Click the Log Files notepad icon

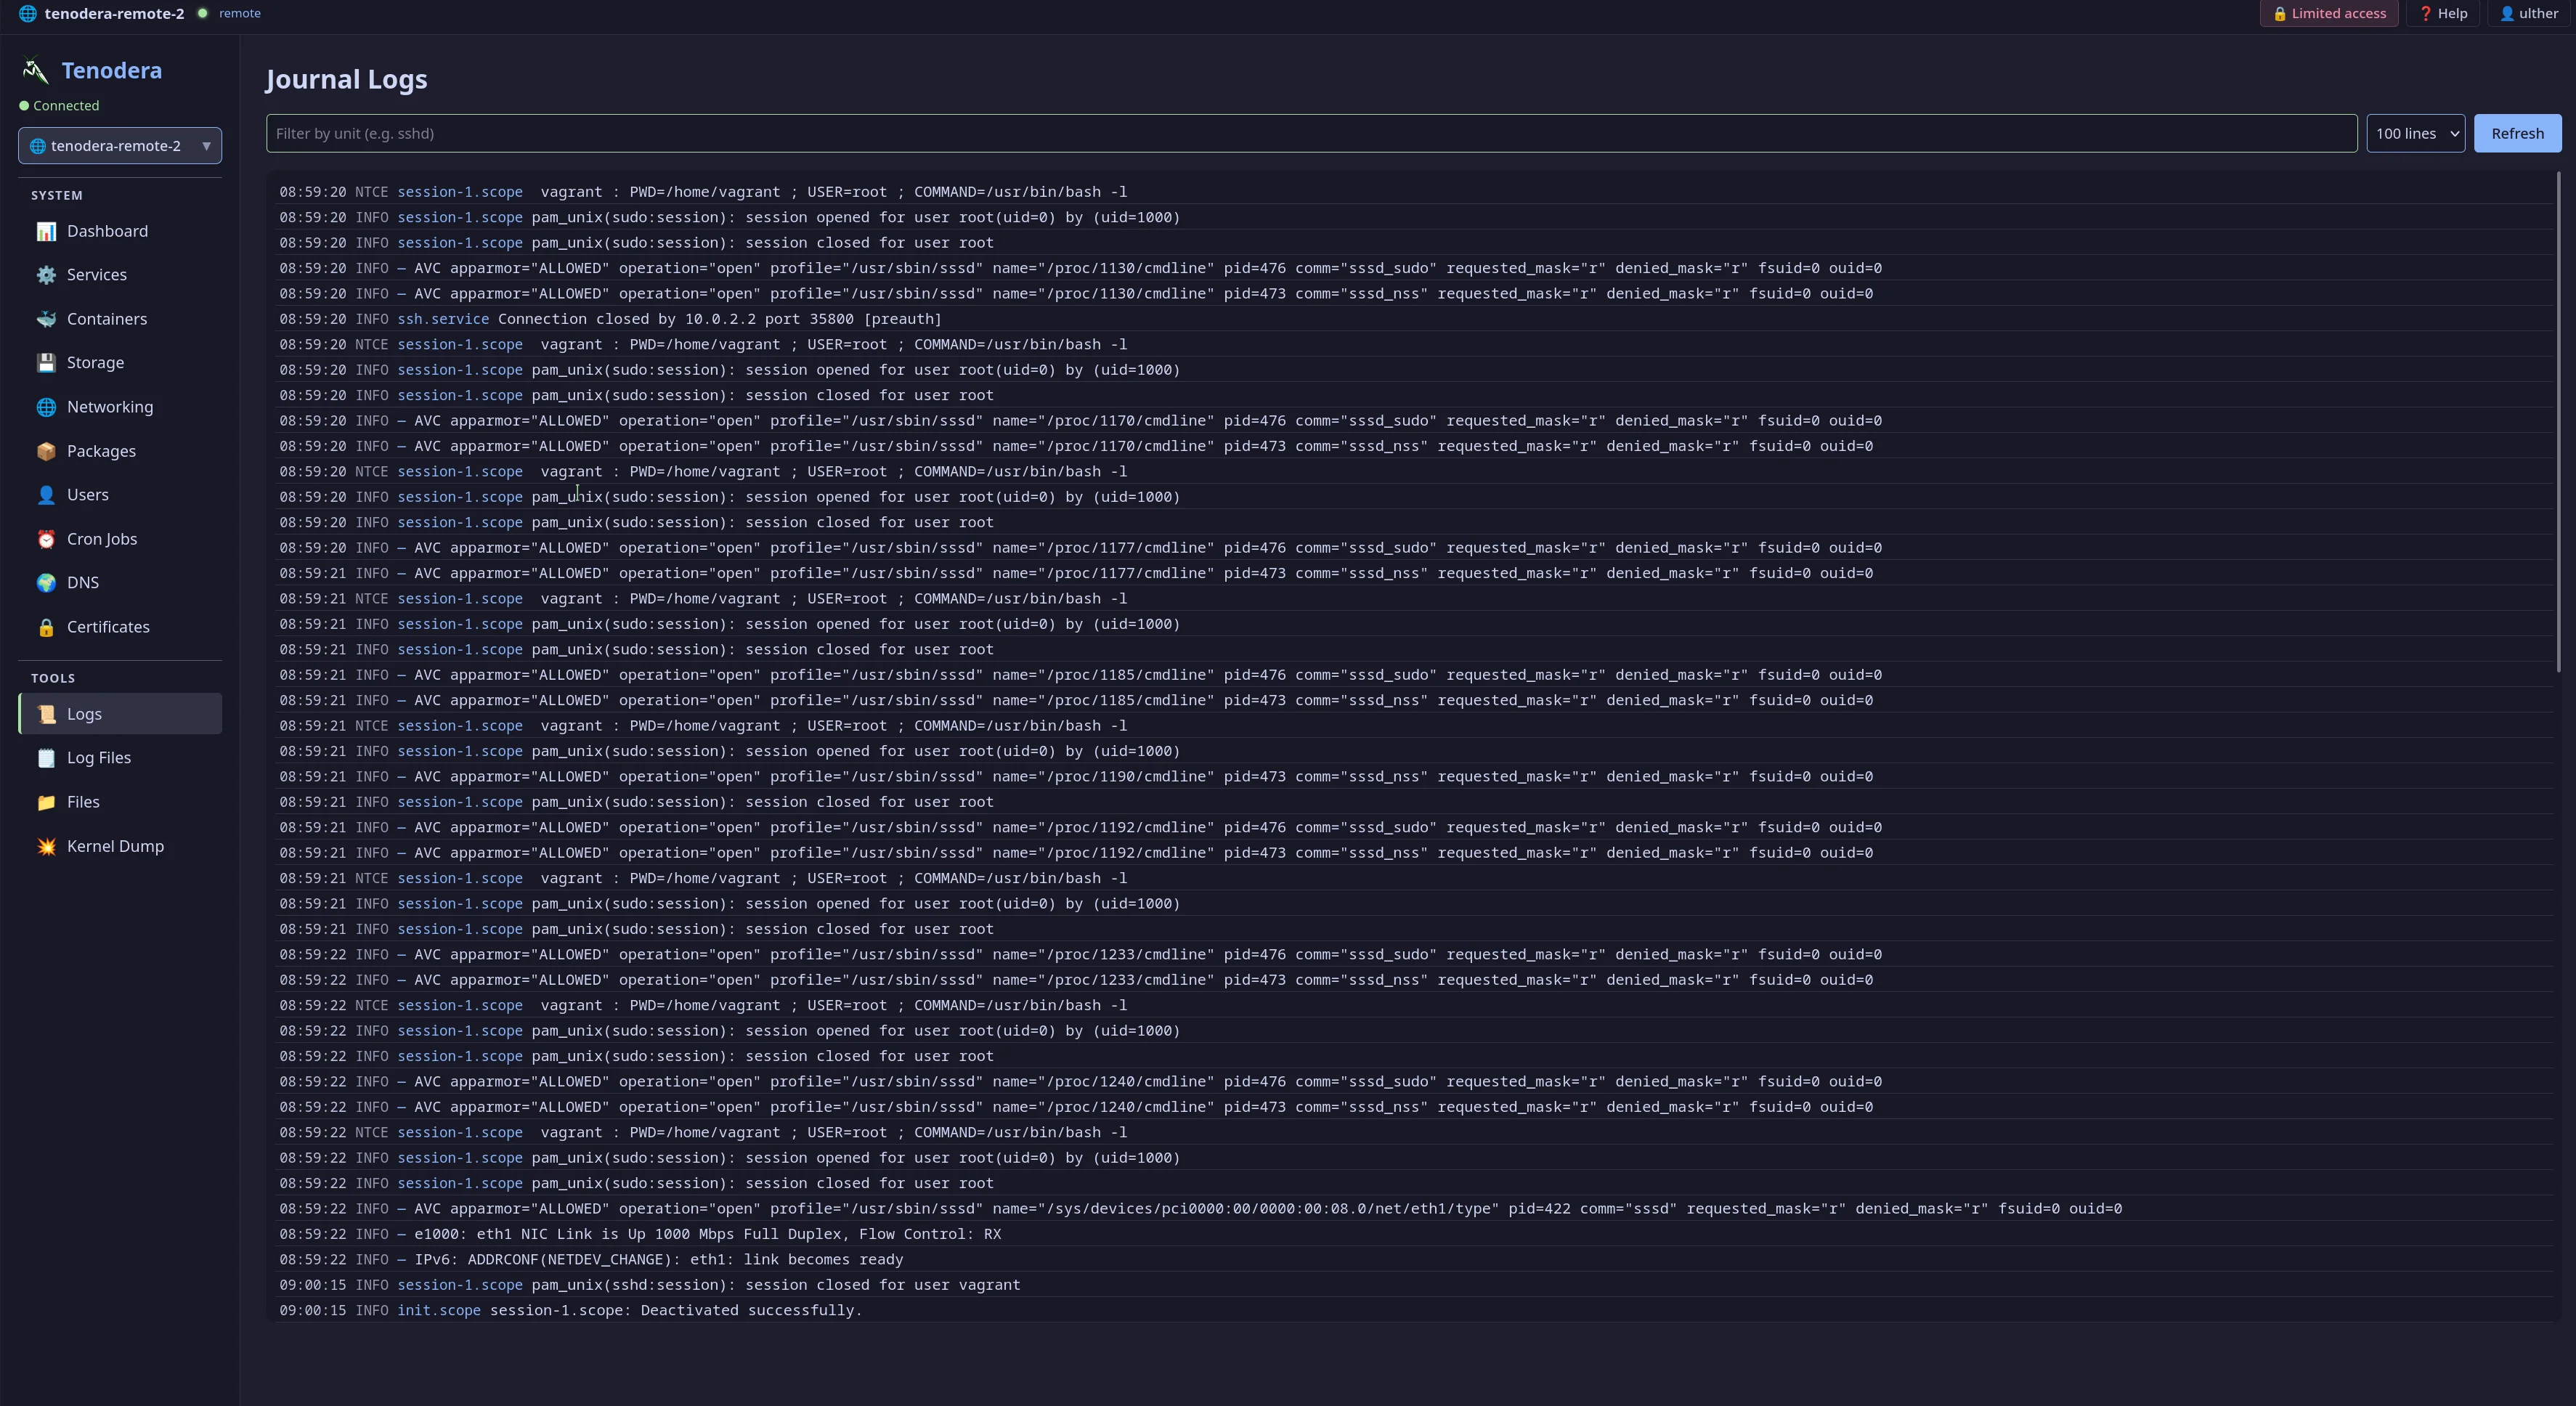coord(46,758)
